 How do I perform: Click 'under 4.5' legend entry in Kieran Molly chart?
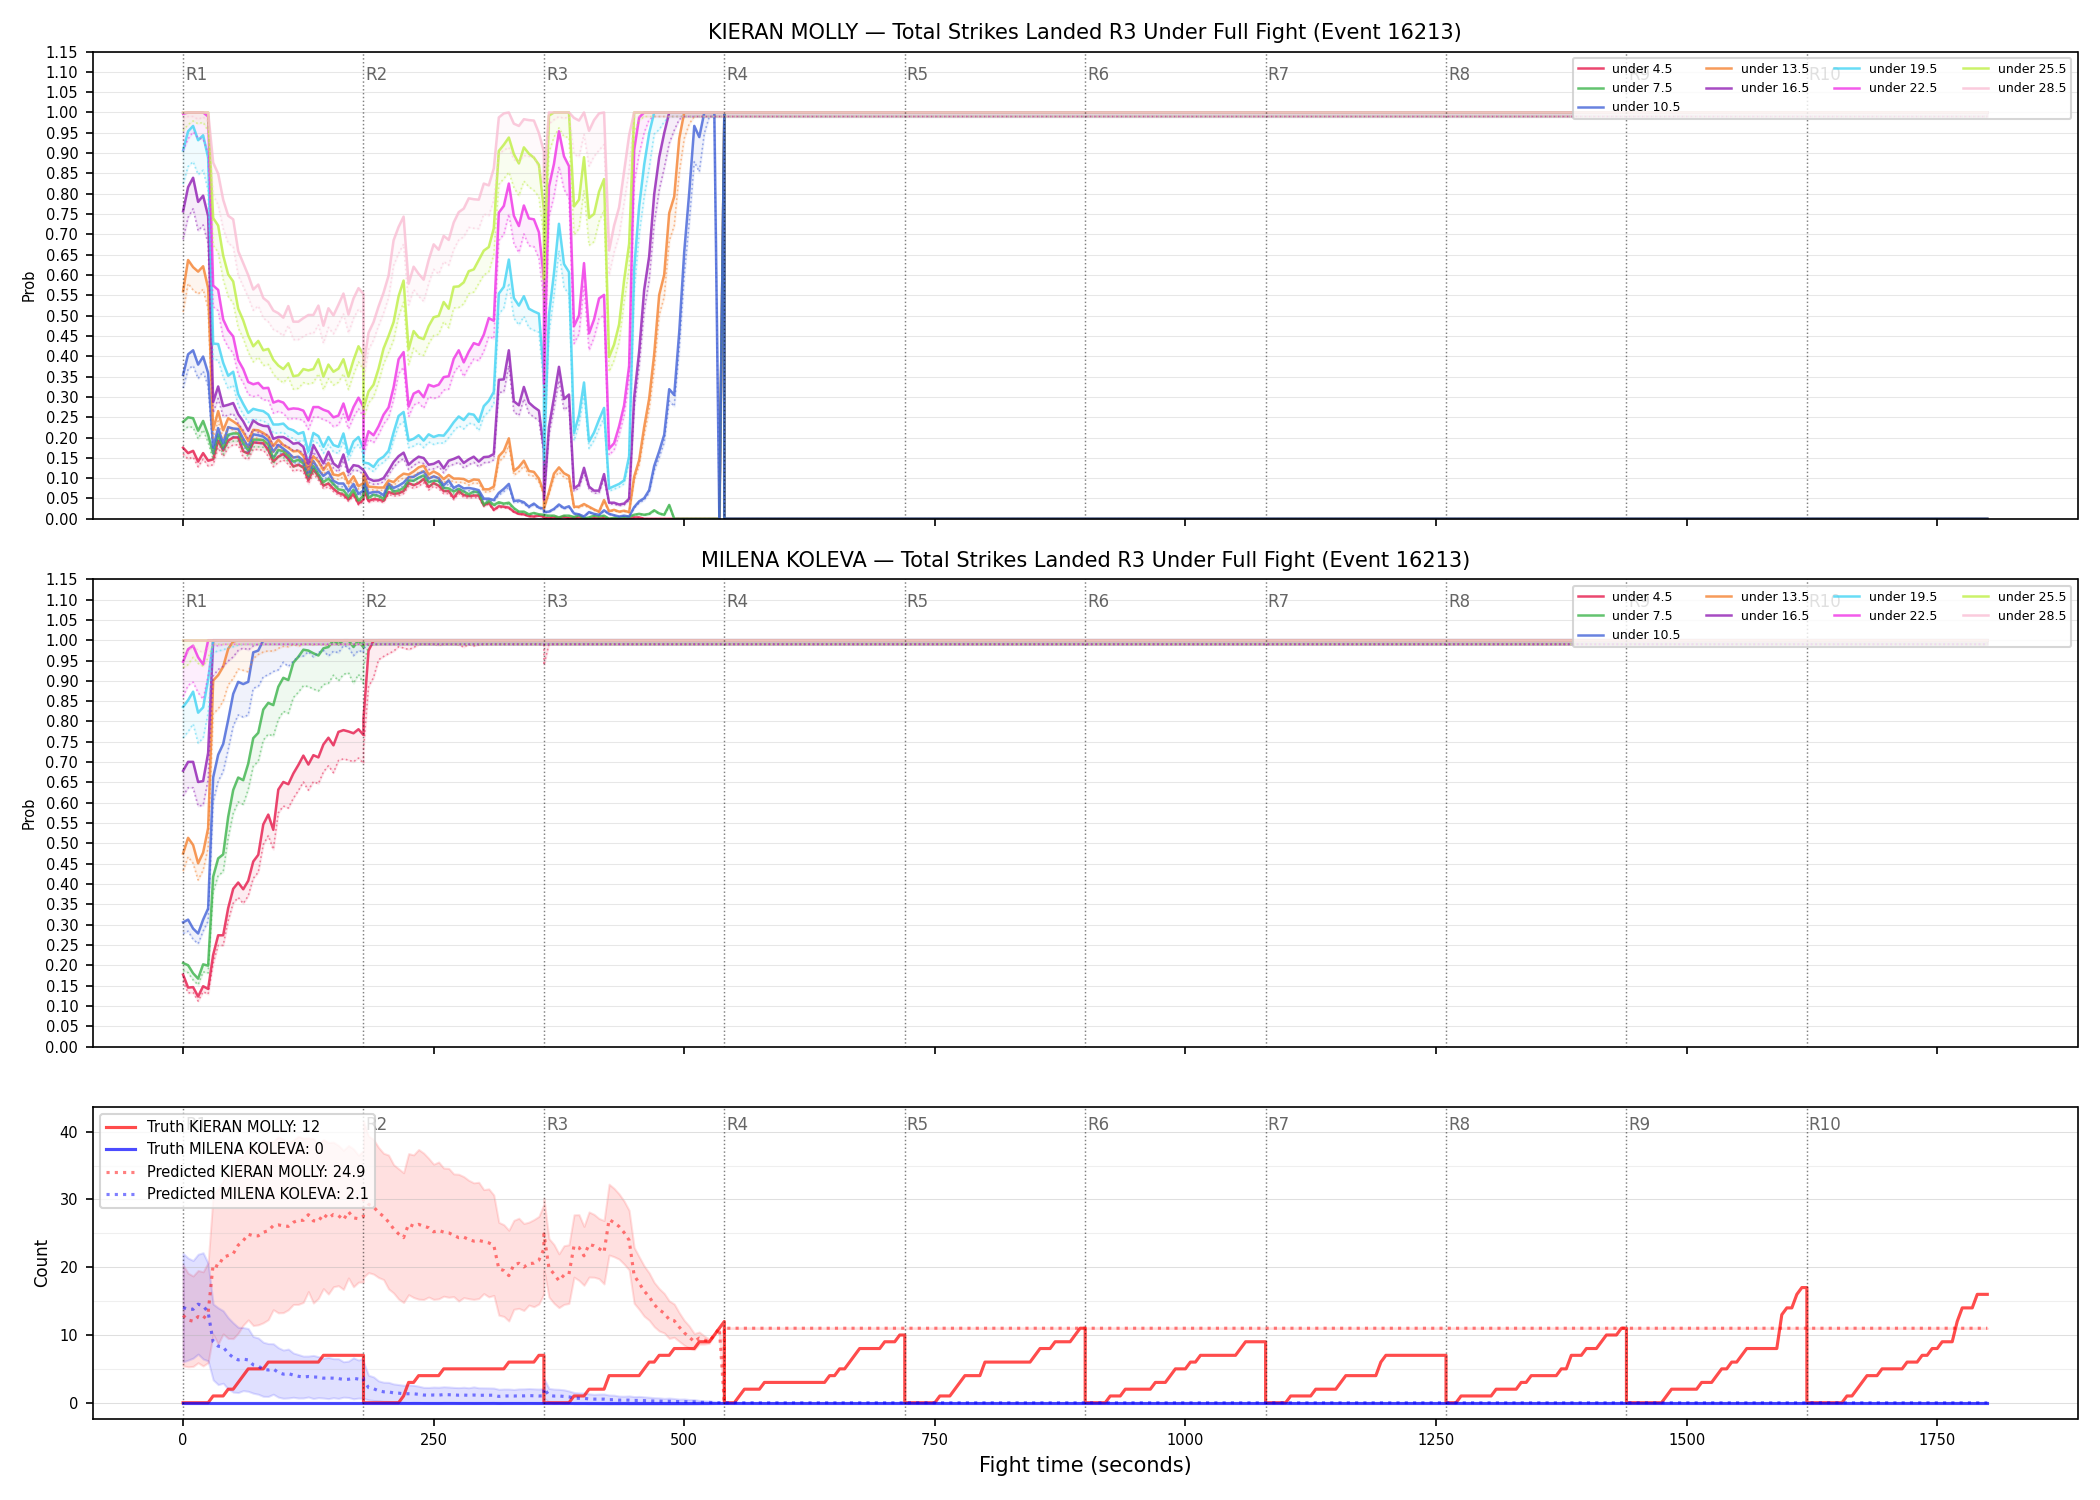[x=1625, y=69]
